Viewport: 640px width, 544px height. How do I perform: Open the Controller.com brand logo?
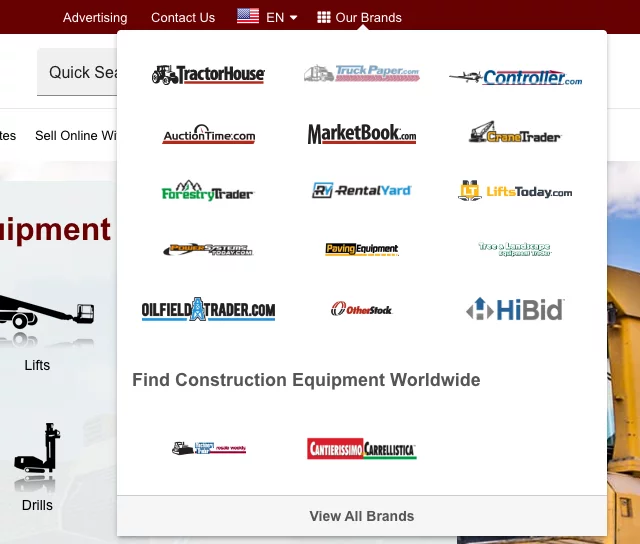(x=516, y=77)
